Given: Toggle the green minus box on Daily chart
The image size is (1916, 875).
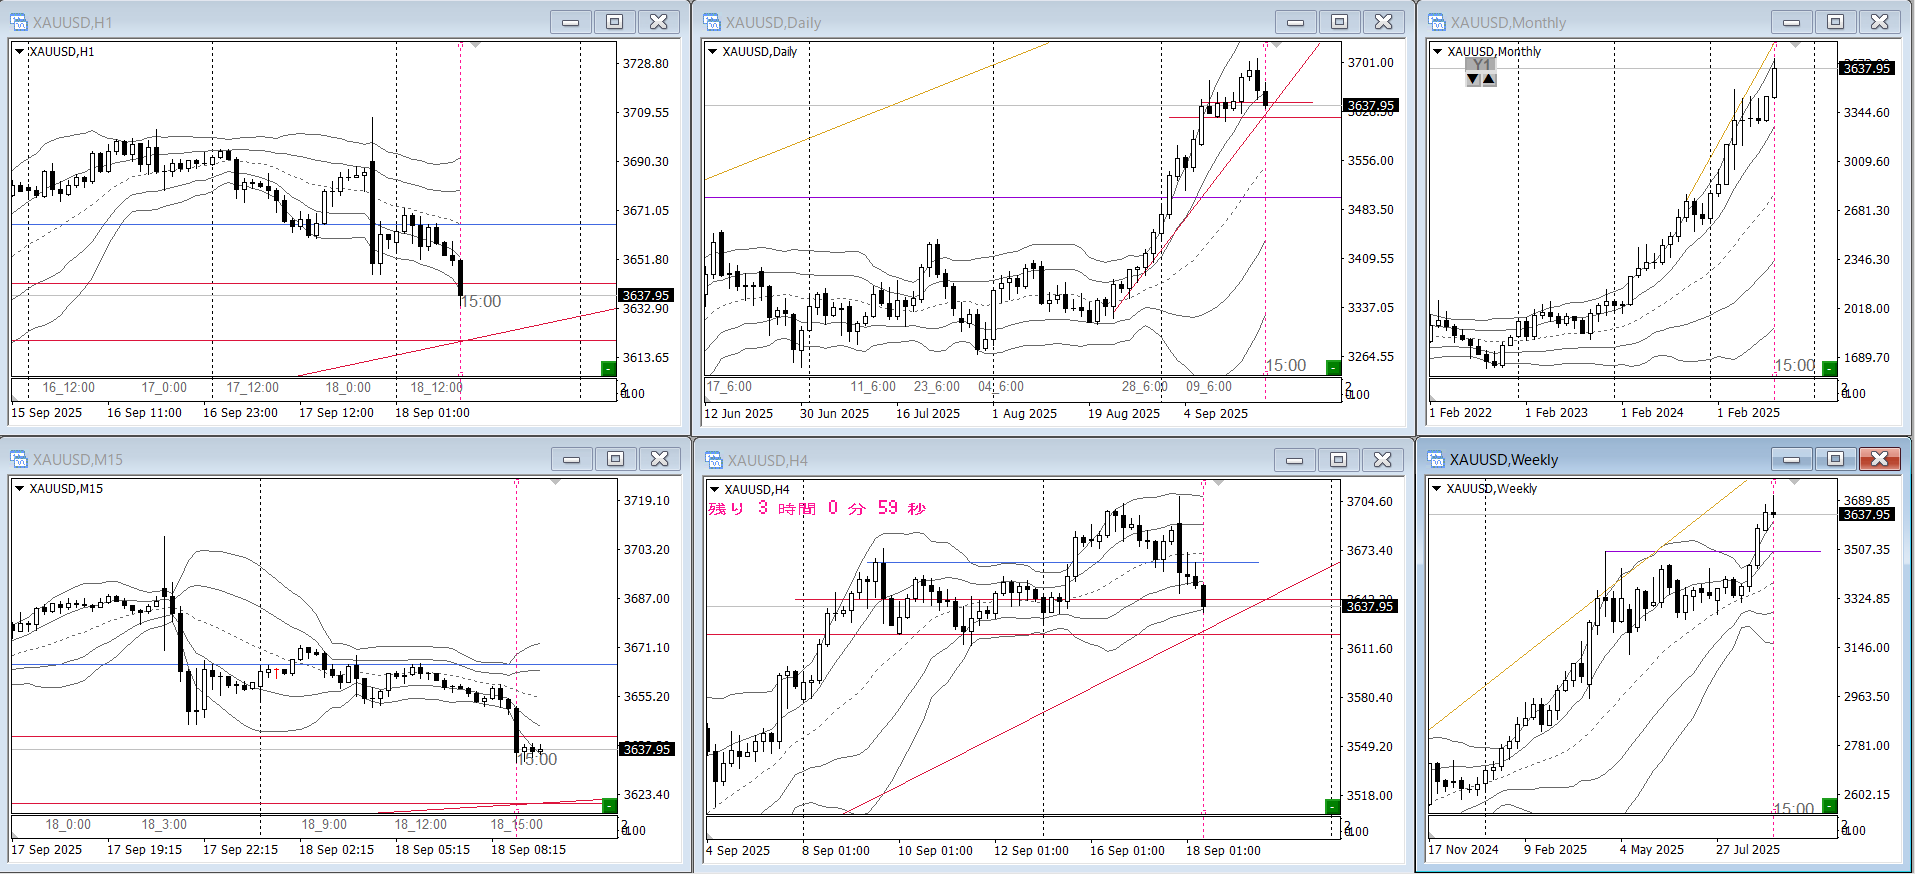Looking at the screenshot, I should click(1332, 368).
